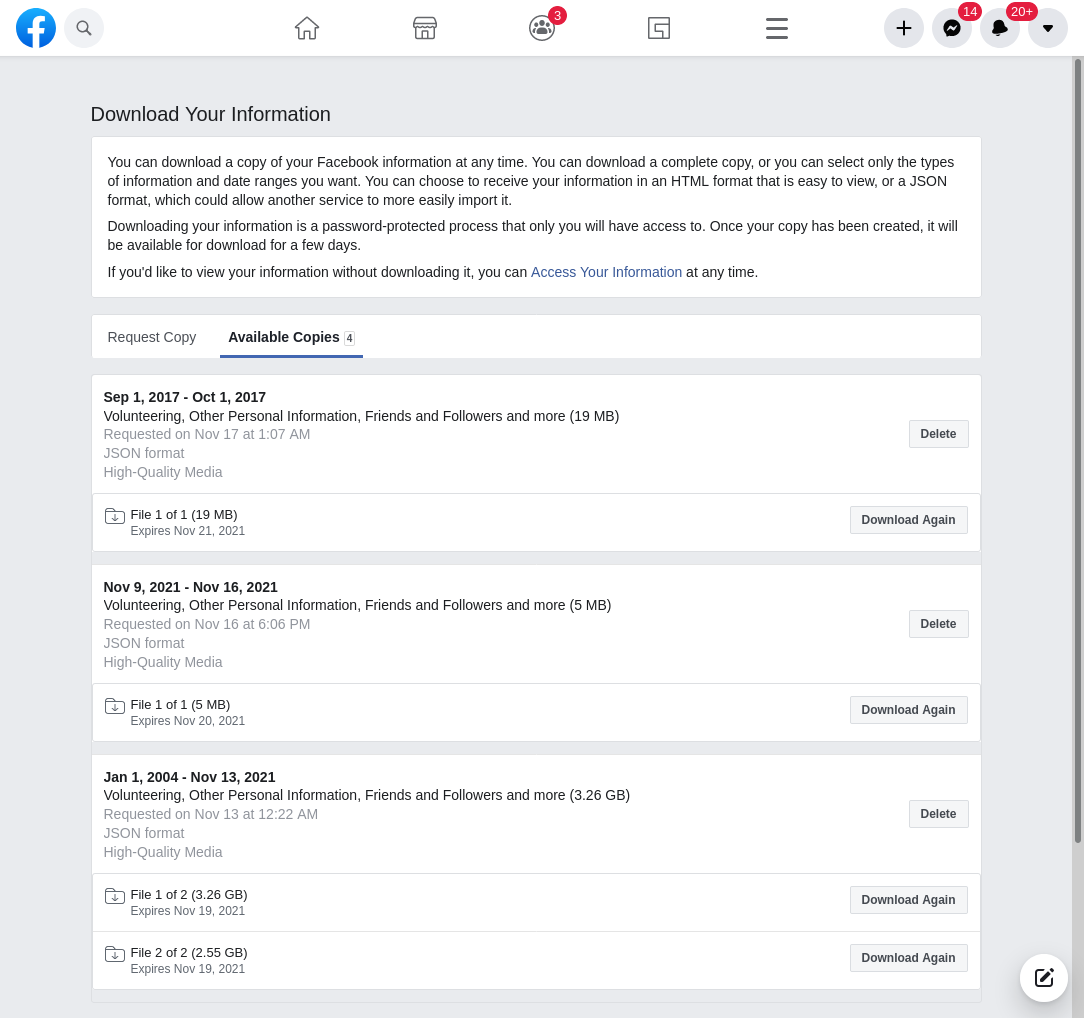Click the page vertical scrollbar
The image size is (1084, 1018).
click(x=1078, y=450)
